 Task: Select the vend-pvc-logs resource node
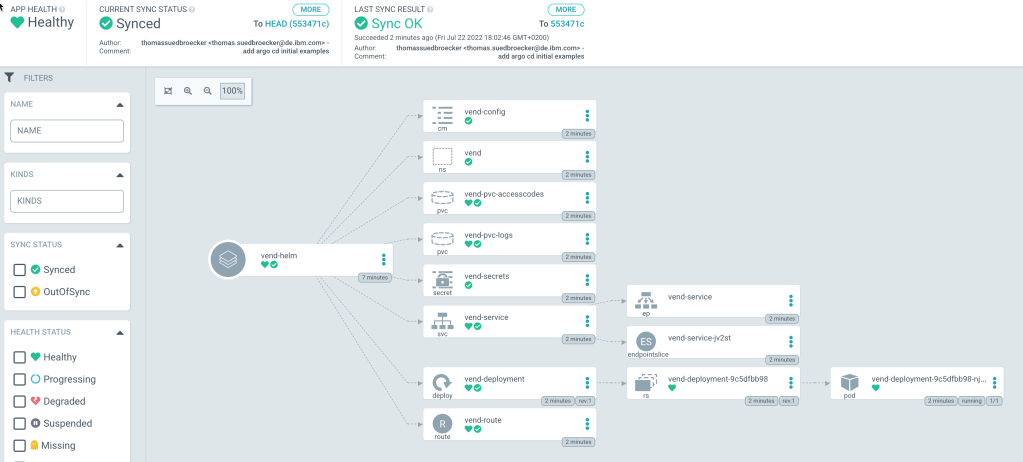pyautogui.click(x=510, y=240)
